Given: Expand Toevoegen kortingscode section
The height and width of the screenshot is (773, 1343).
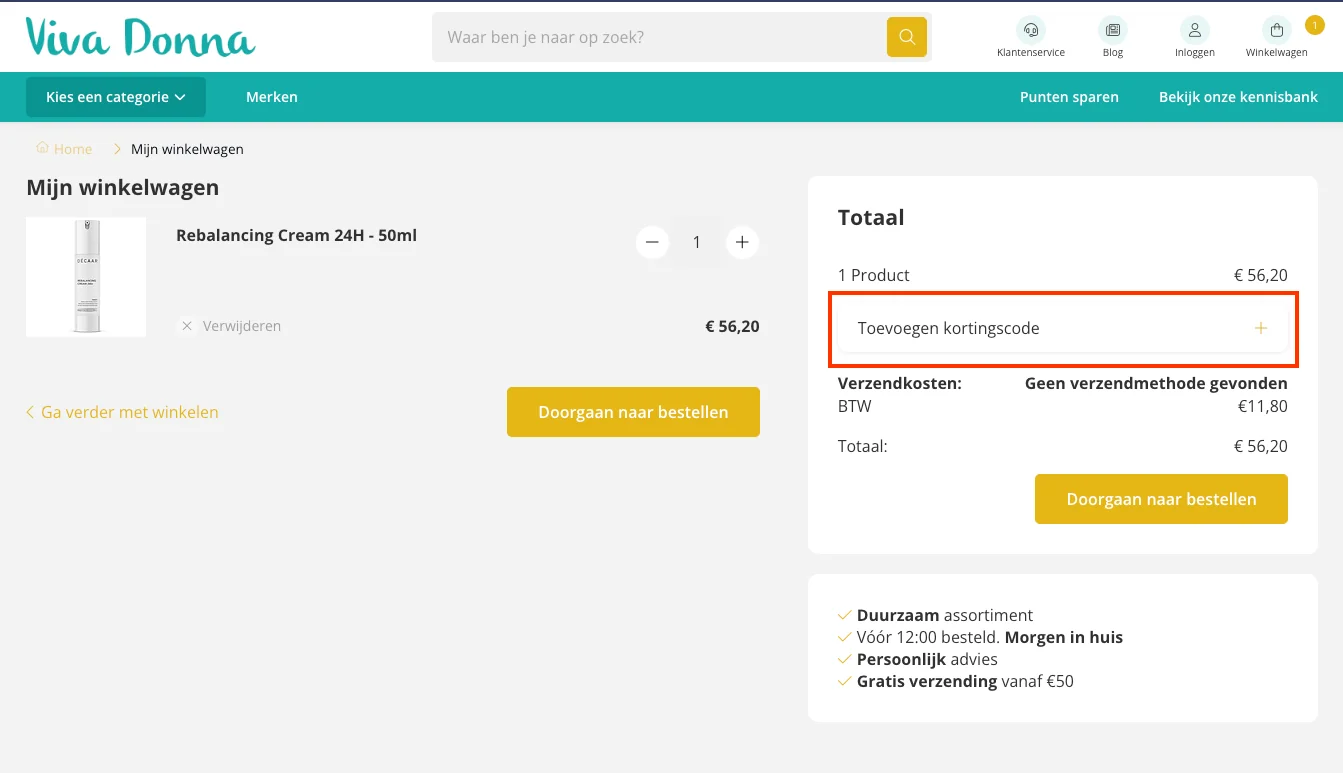Looking at the screenshot, I should pos(948,328).
